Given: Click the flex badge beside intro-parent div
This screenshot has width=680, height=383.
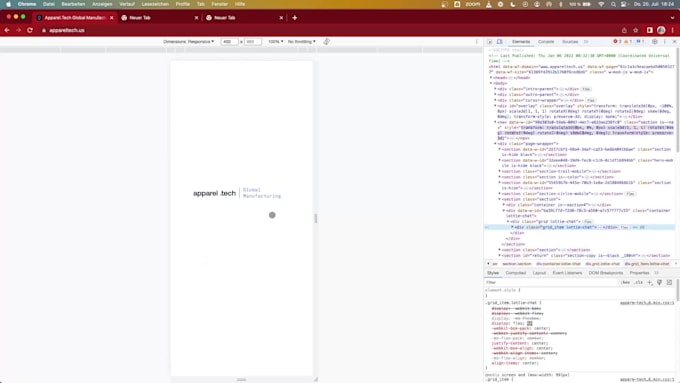Looking at the screenshot, I should pyautogui.click(x=586, y=89).
